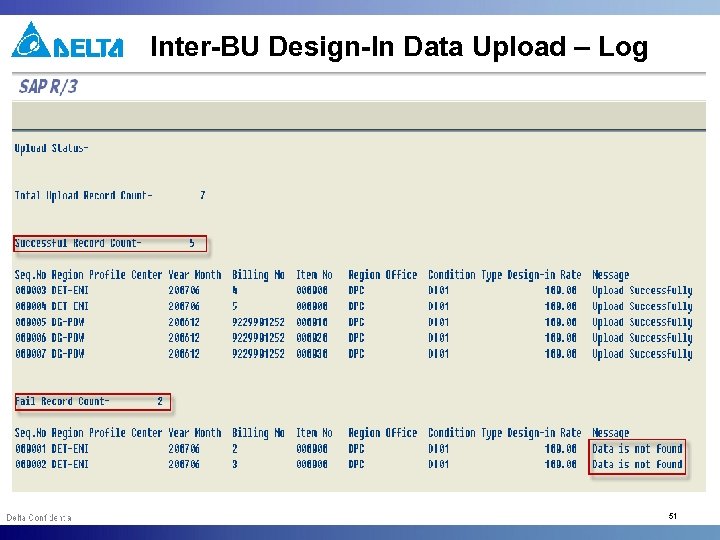
Task: Click Billing No header in successful records table
Action: (258, 275)
